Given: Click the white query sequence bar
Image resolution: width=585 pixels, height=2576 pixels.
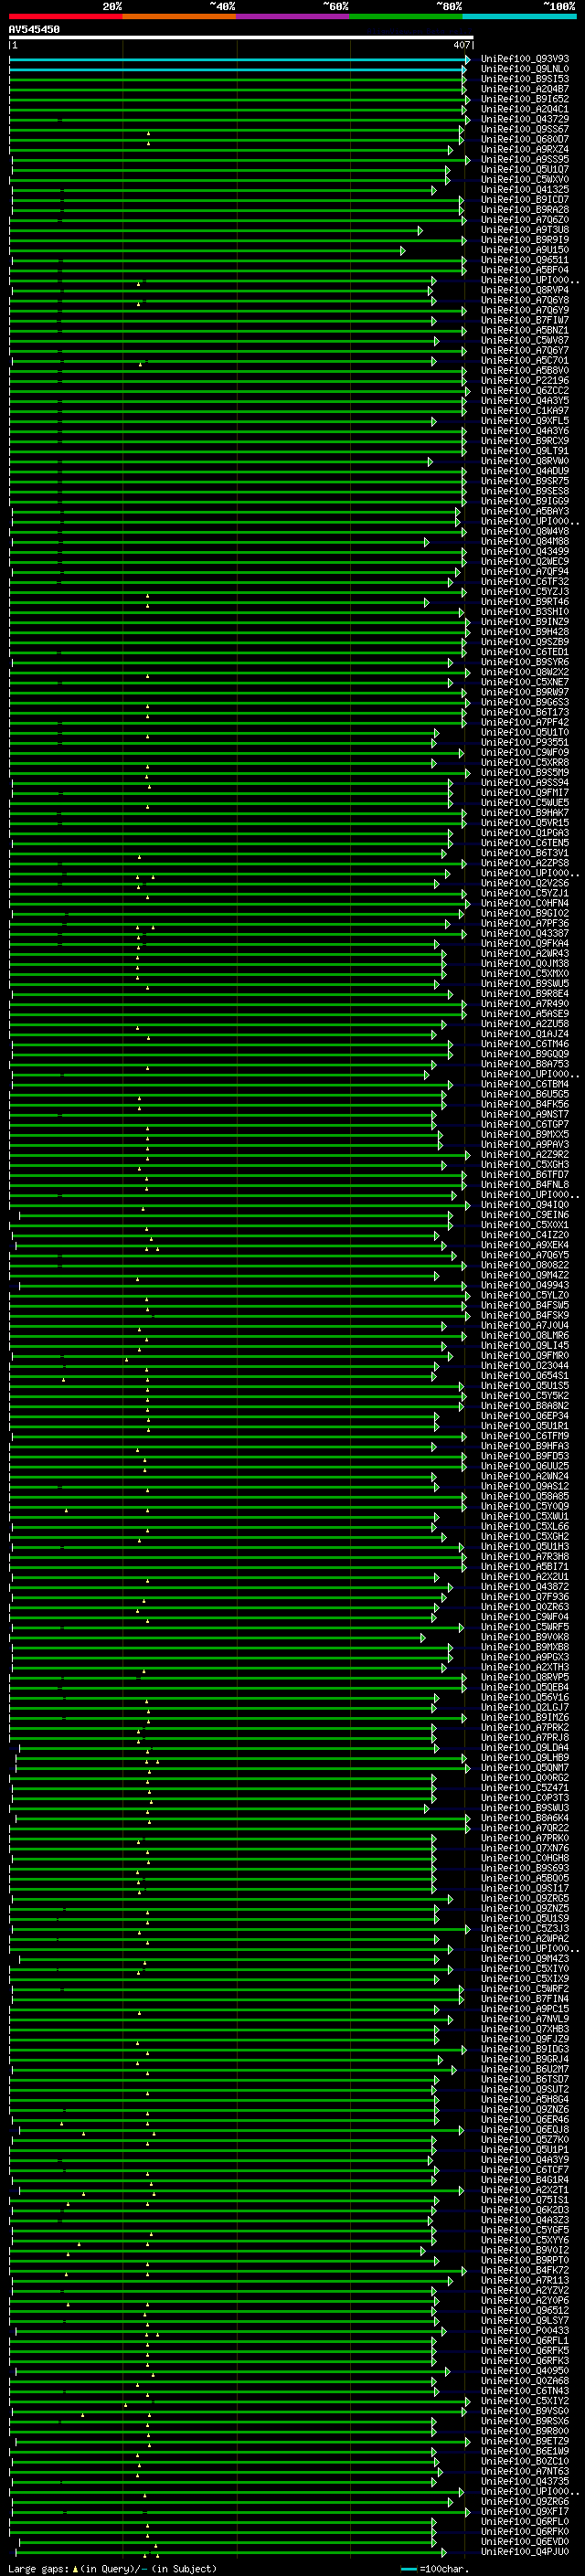Looking at the screenshot, I should click(x=241, y=38).
